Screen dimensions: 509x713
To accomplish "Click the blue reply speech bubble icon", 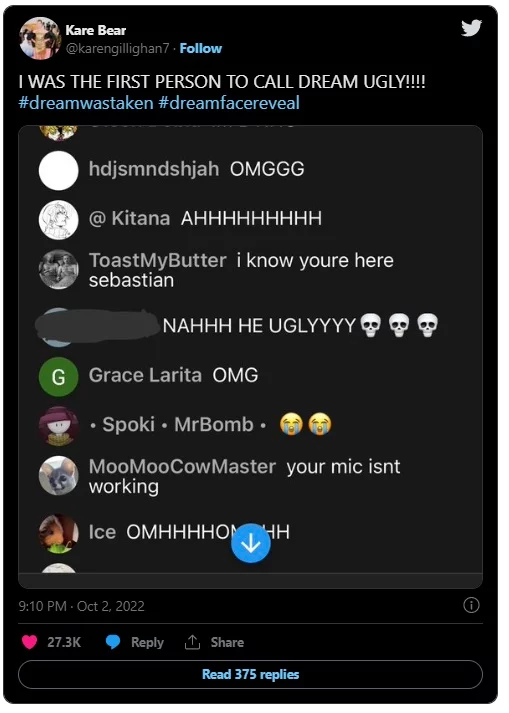I will (113, 642).
